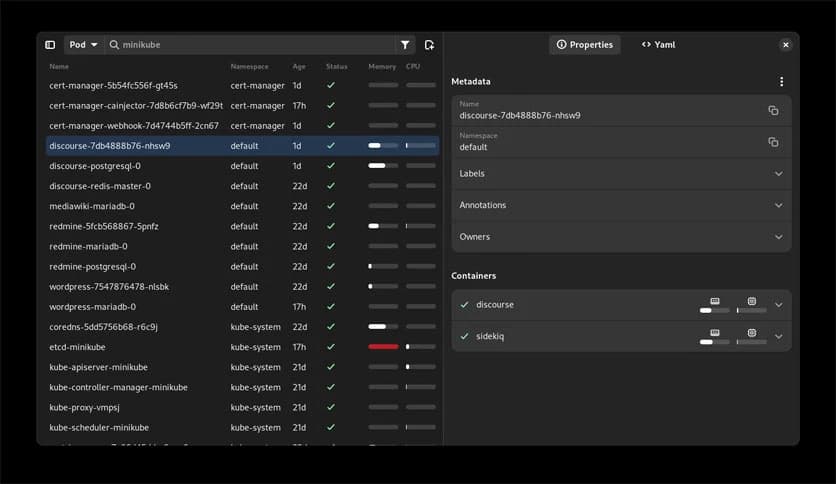The width and height of the screenshot is (836, 484).
Task: Switch to the Yaml tab
Action: 658,45
